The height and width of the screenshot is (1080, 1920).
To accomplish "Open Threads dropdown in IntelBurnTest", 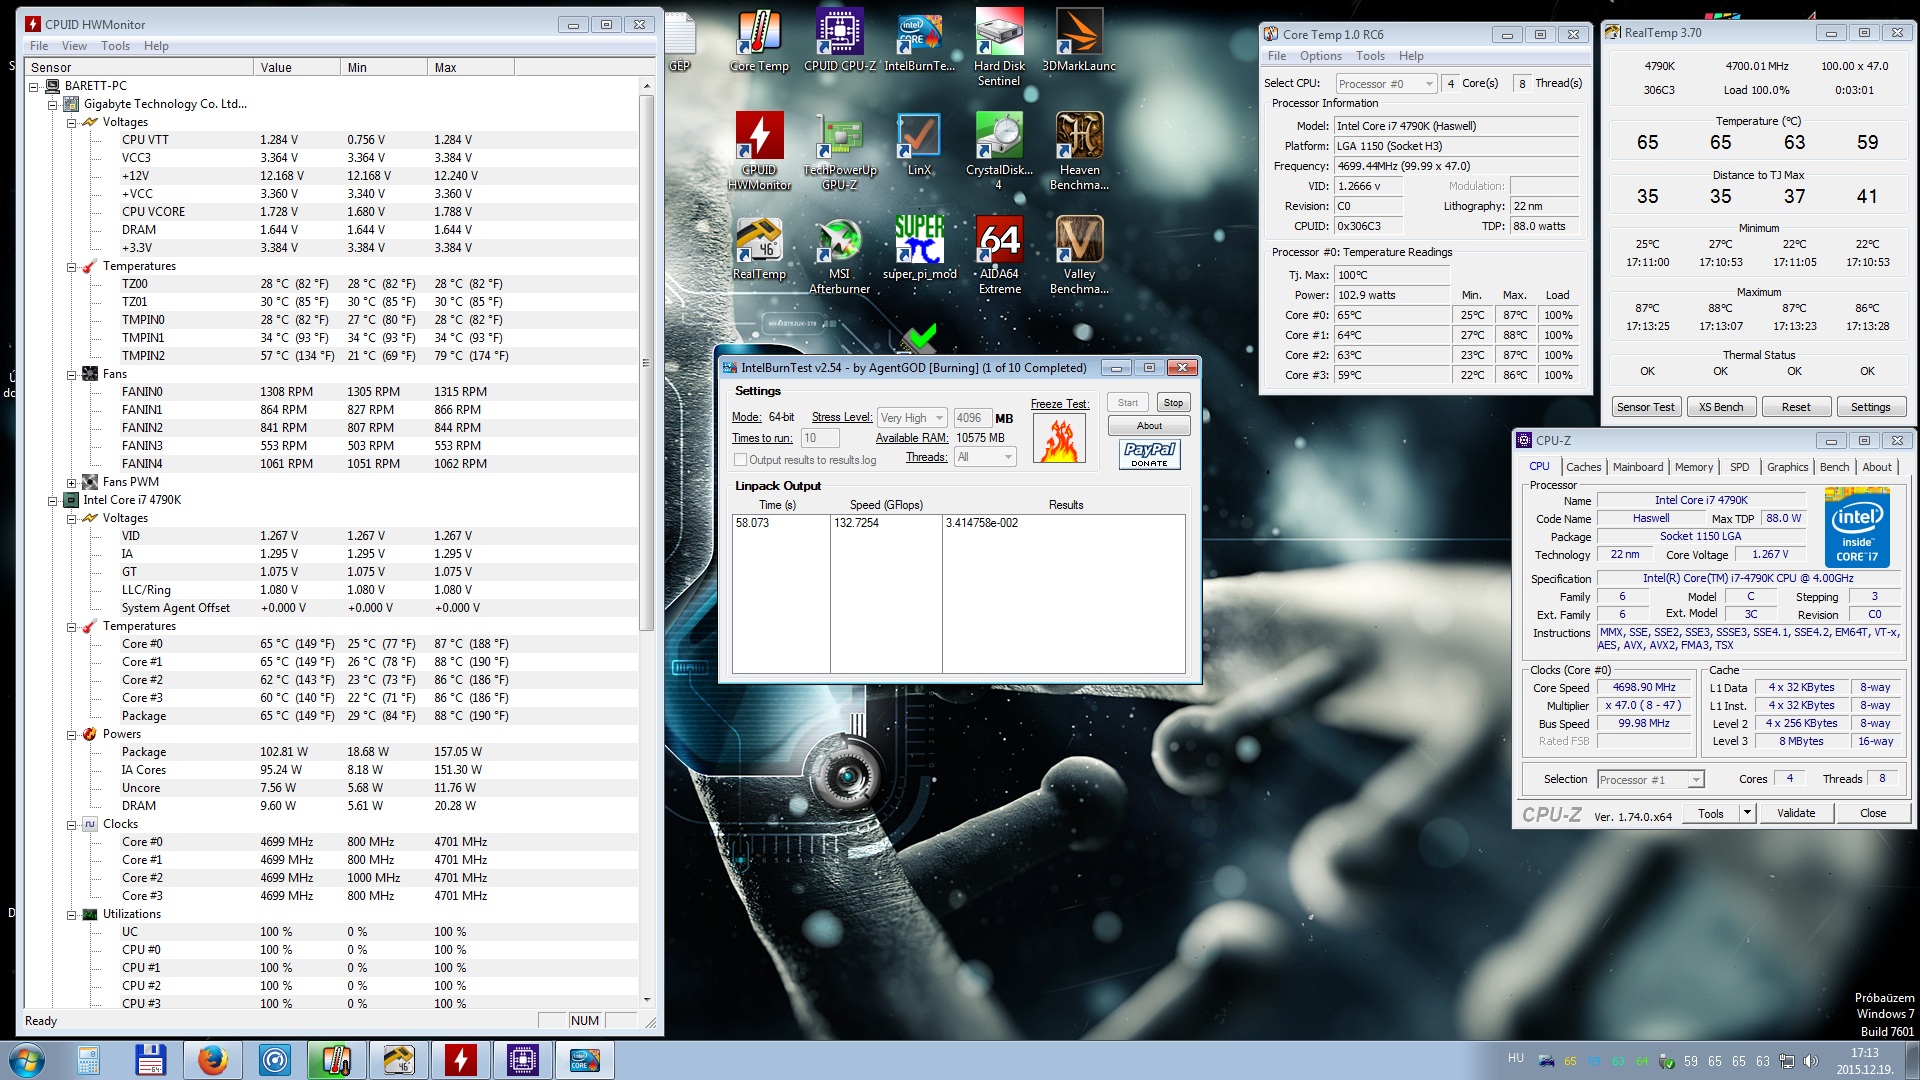I will (x=985, y=457).
